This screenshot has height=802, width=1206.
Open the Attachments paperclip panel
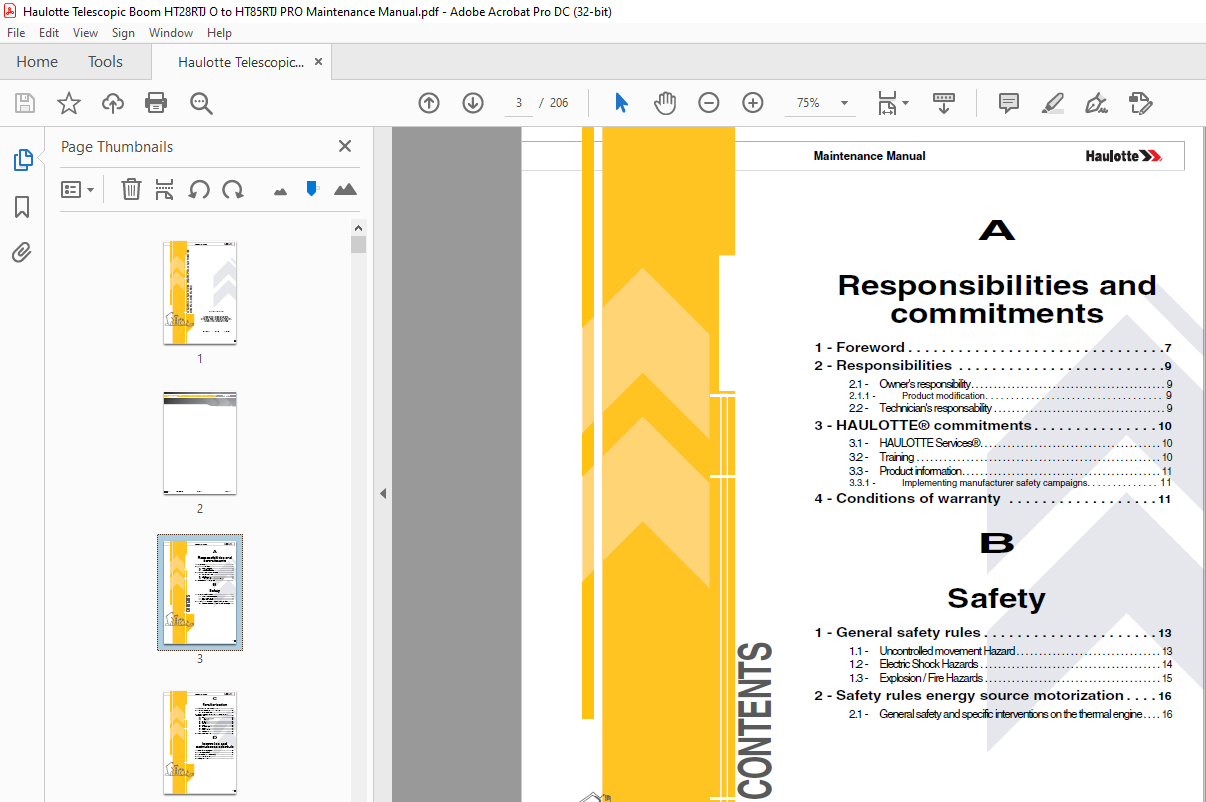[x=22, y=252]
